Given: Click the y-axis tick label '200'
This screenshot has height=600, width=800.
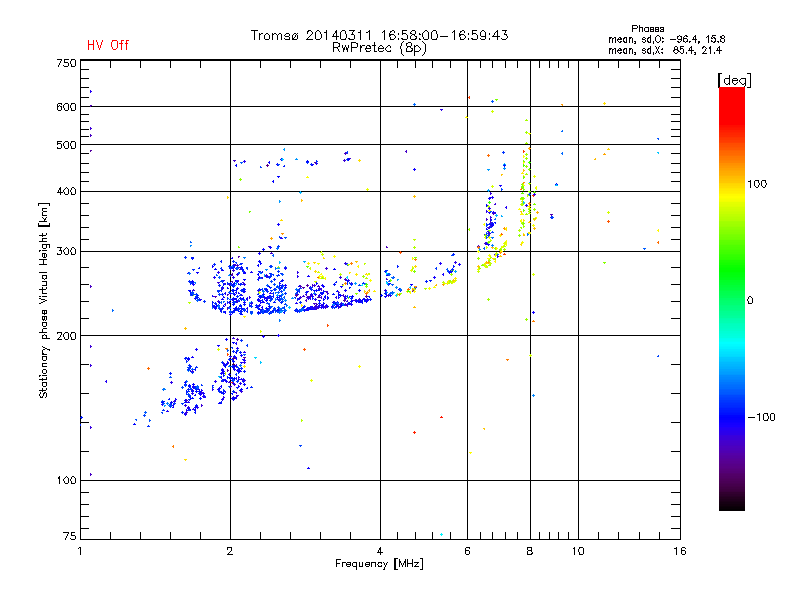Looking at the screenshot, I should (66, 336).
